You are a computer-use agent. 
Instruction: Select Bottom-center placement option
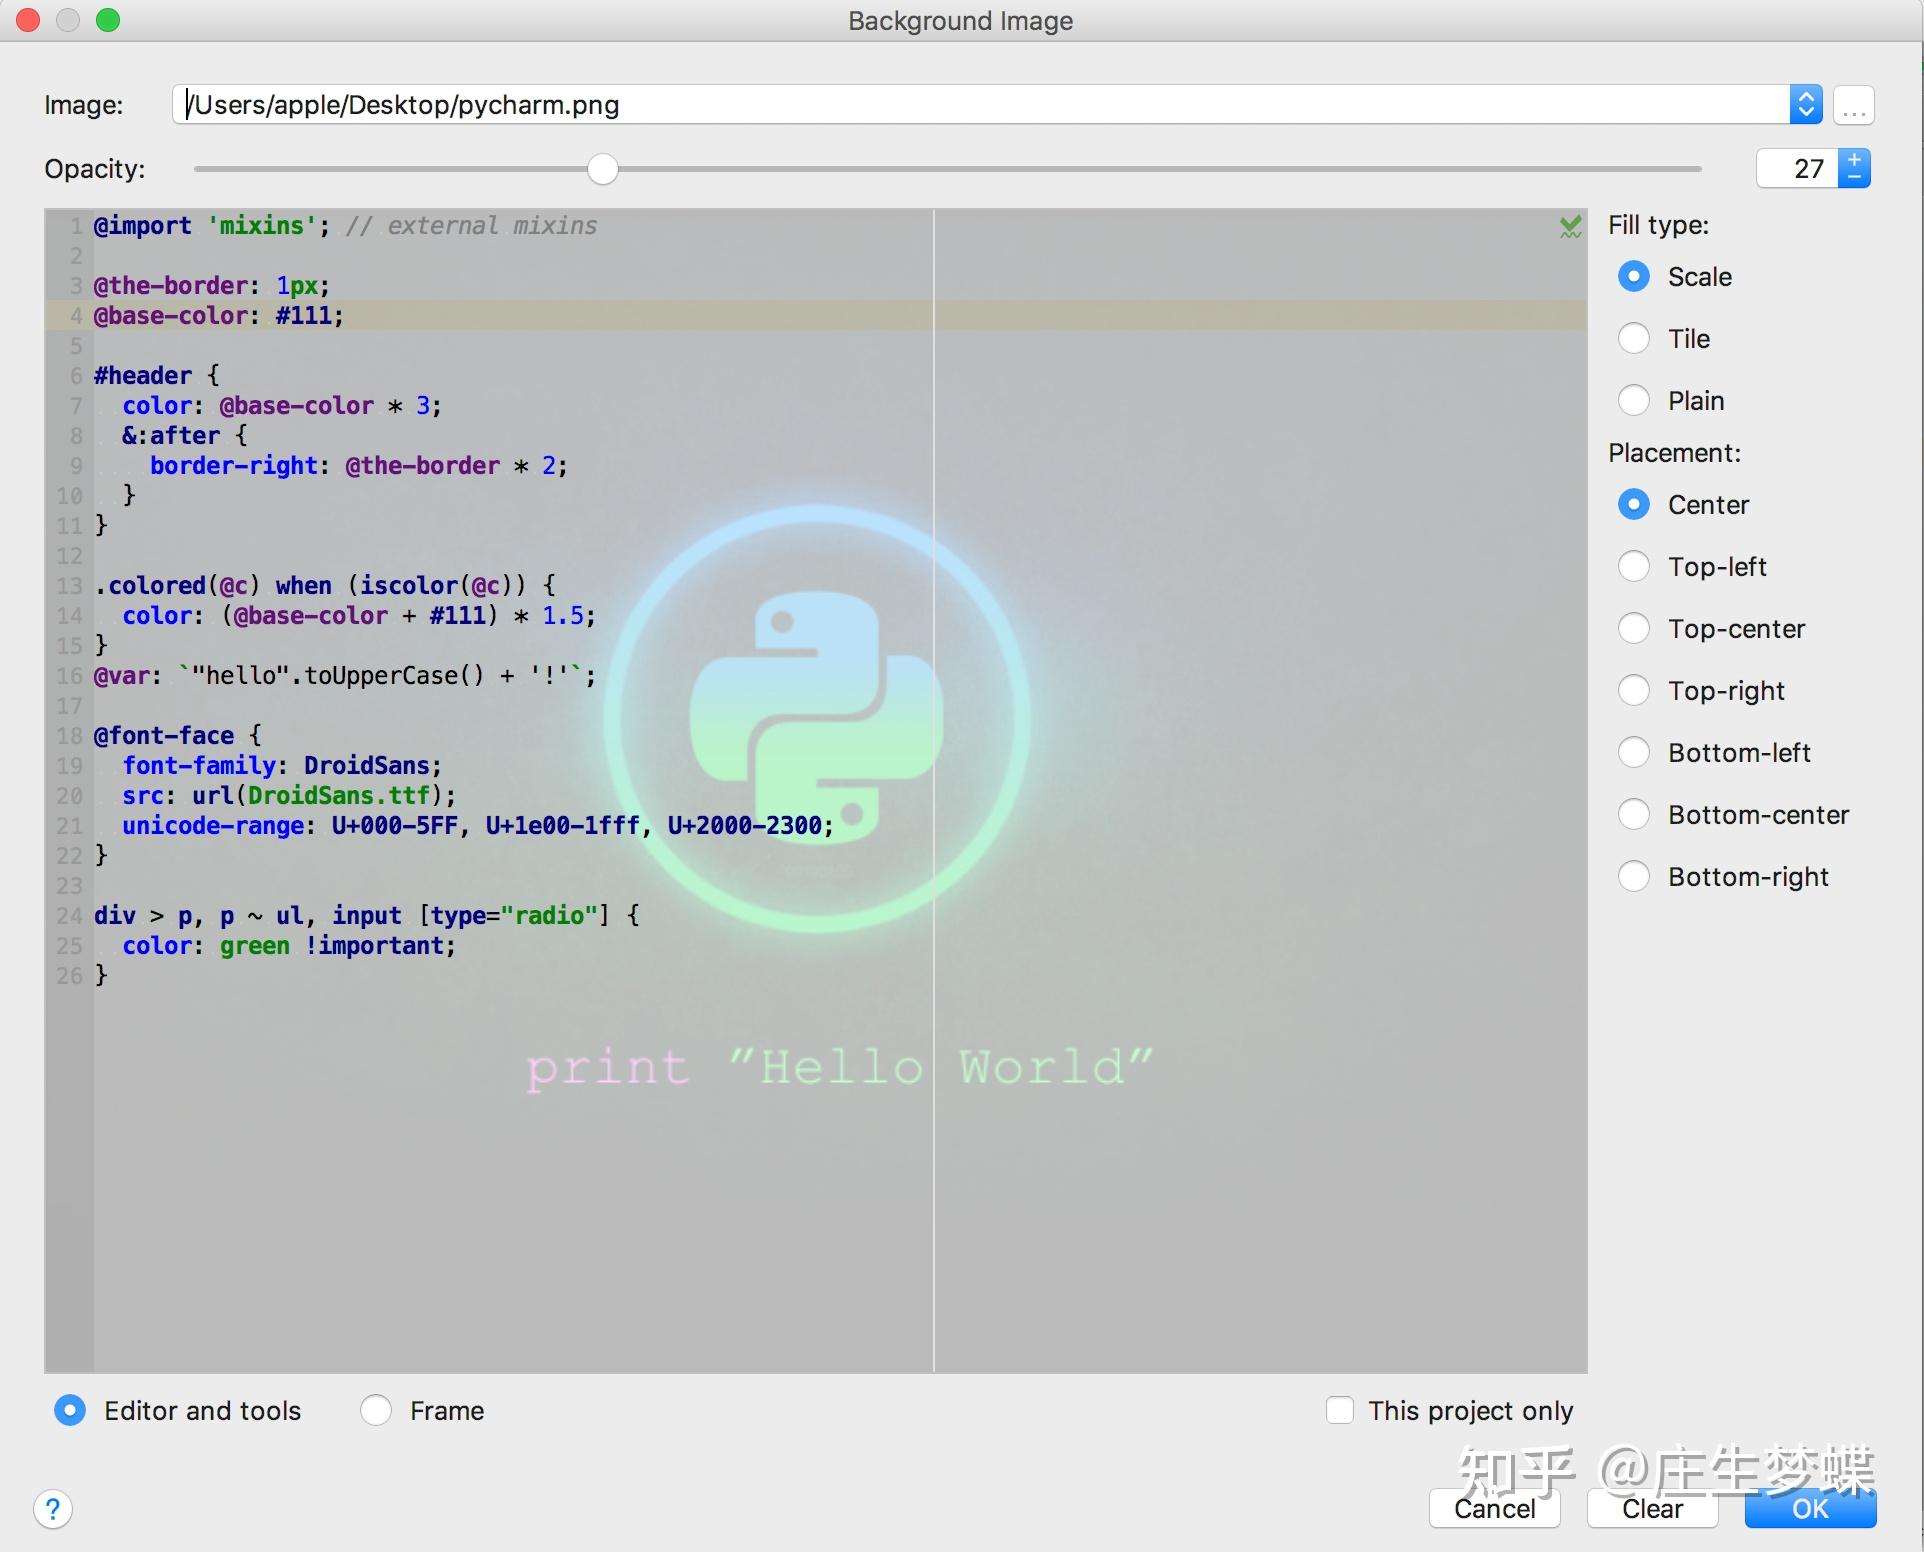[x=1634, y=815]
